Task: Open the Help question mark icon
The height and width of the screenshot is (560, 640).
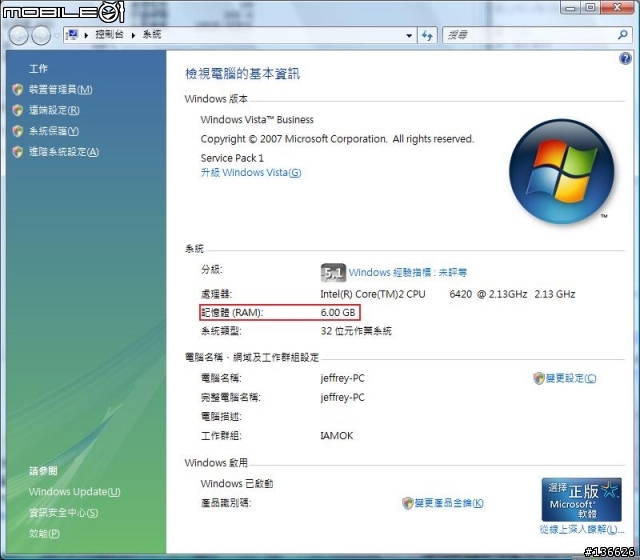Action: pos(625,59)
